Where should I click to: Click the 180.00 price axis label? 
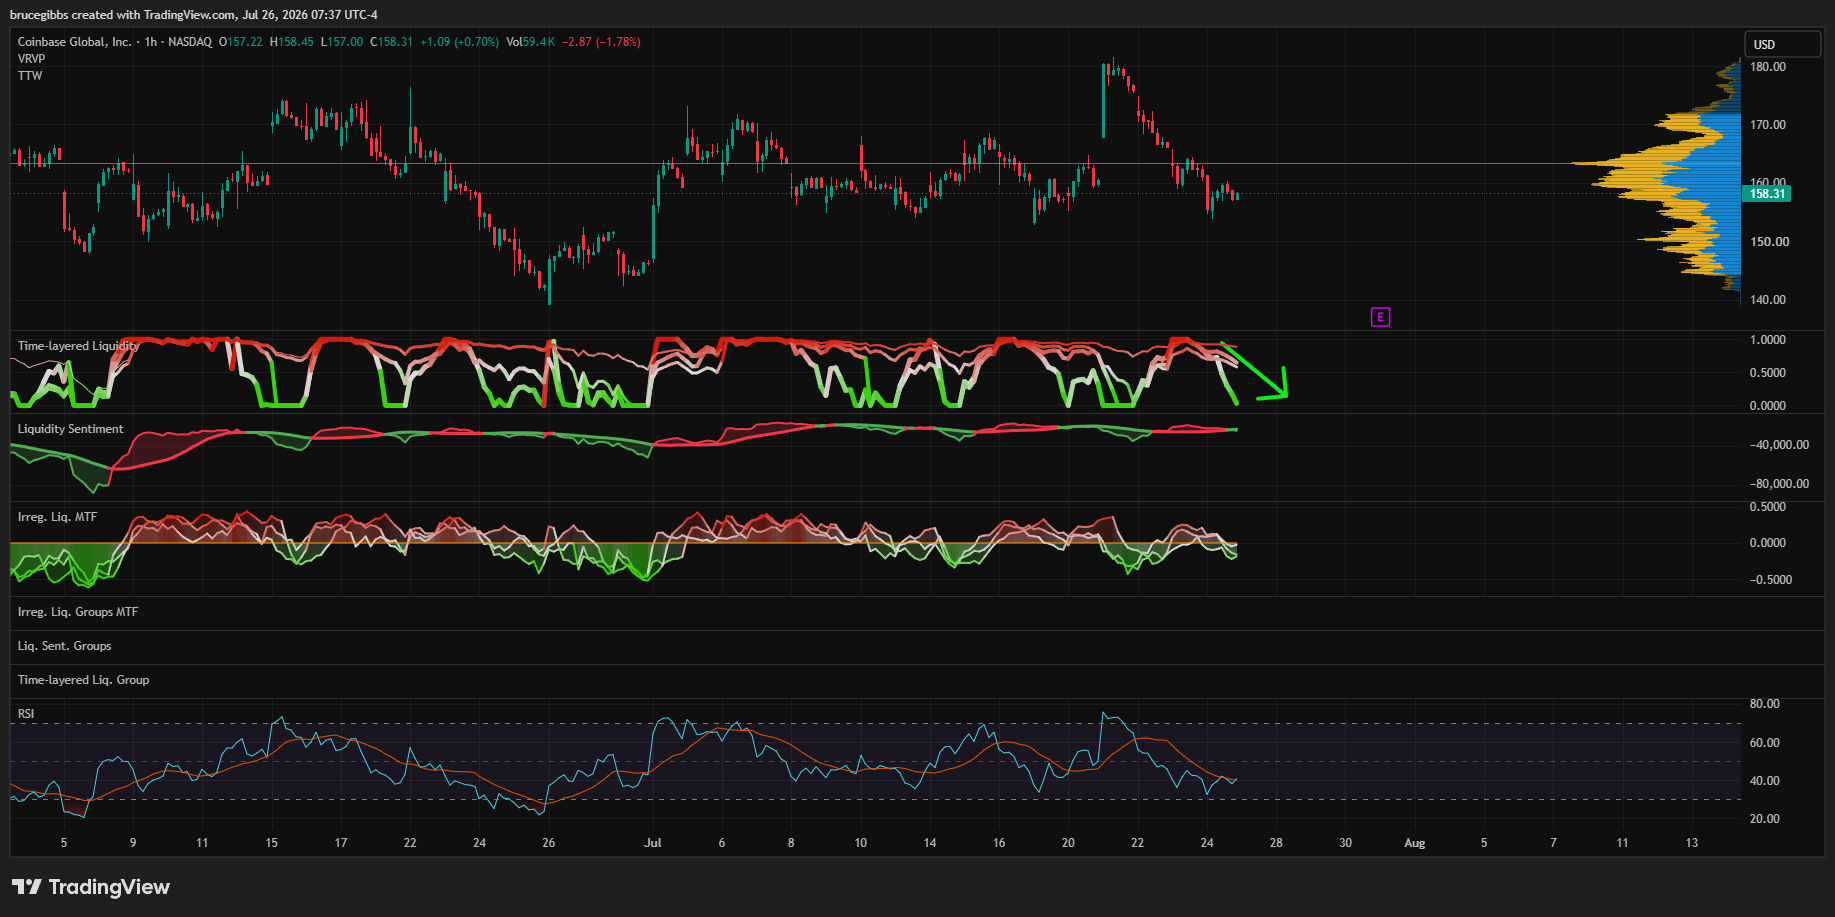click(1768, 67)
